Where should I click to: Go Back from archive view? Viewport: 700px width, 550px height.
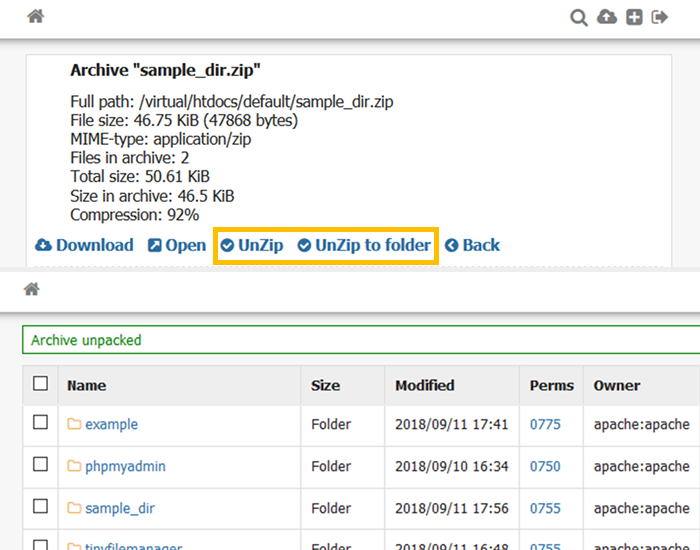click(472, 245)
